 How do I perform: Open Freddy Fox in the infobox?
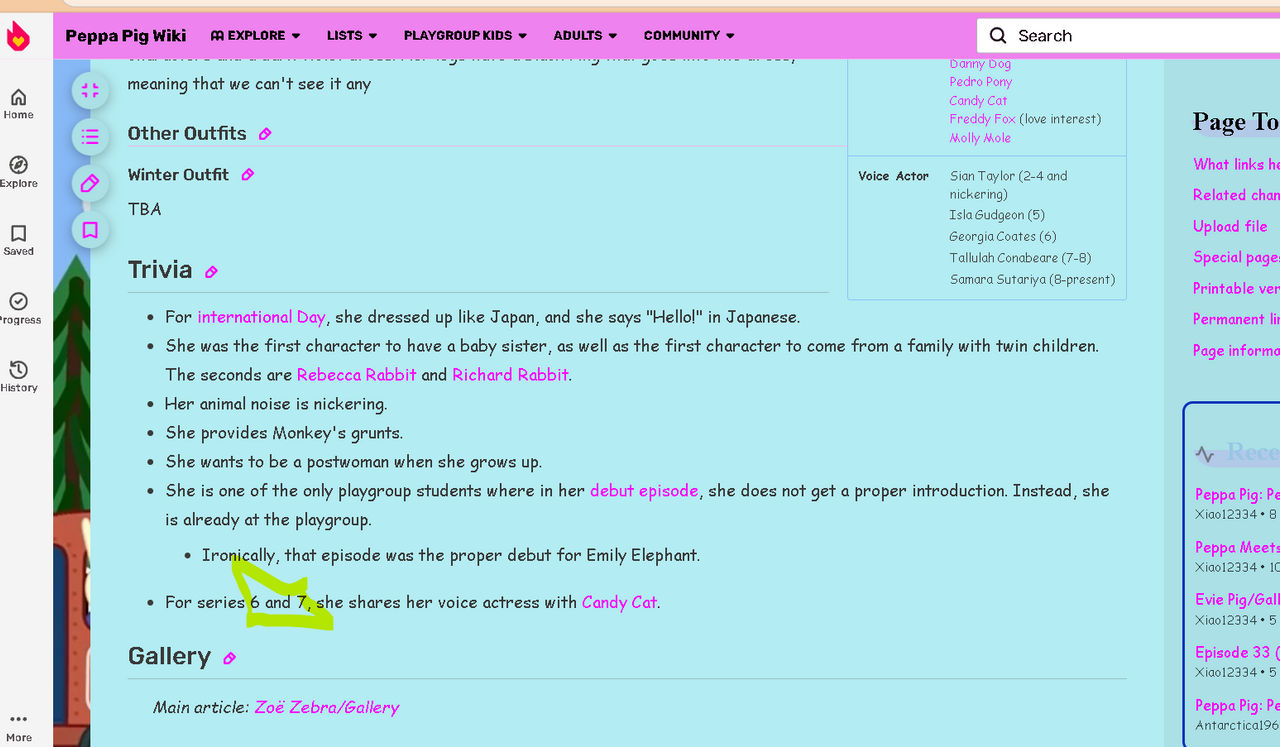(982, 119)
